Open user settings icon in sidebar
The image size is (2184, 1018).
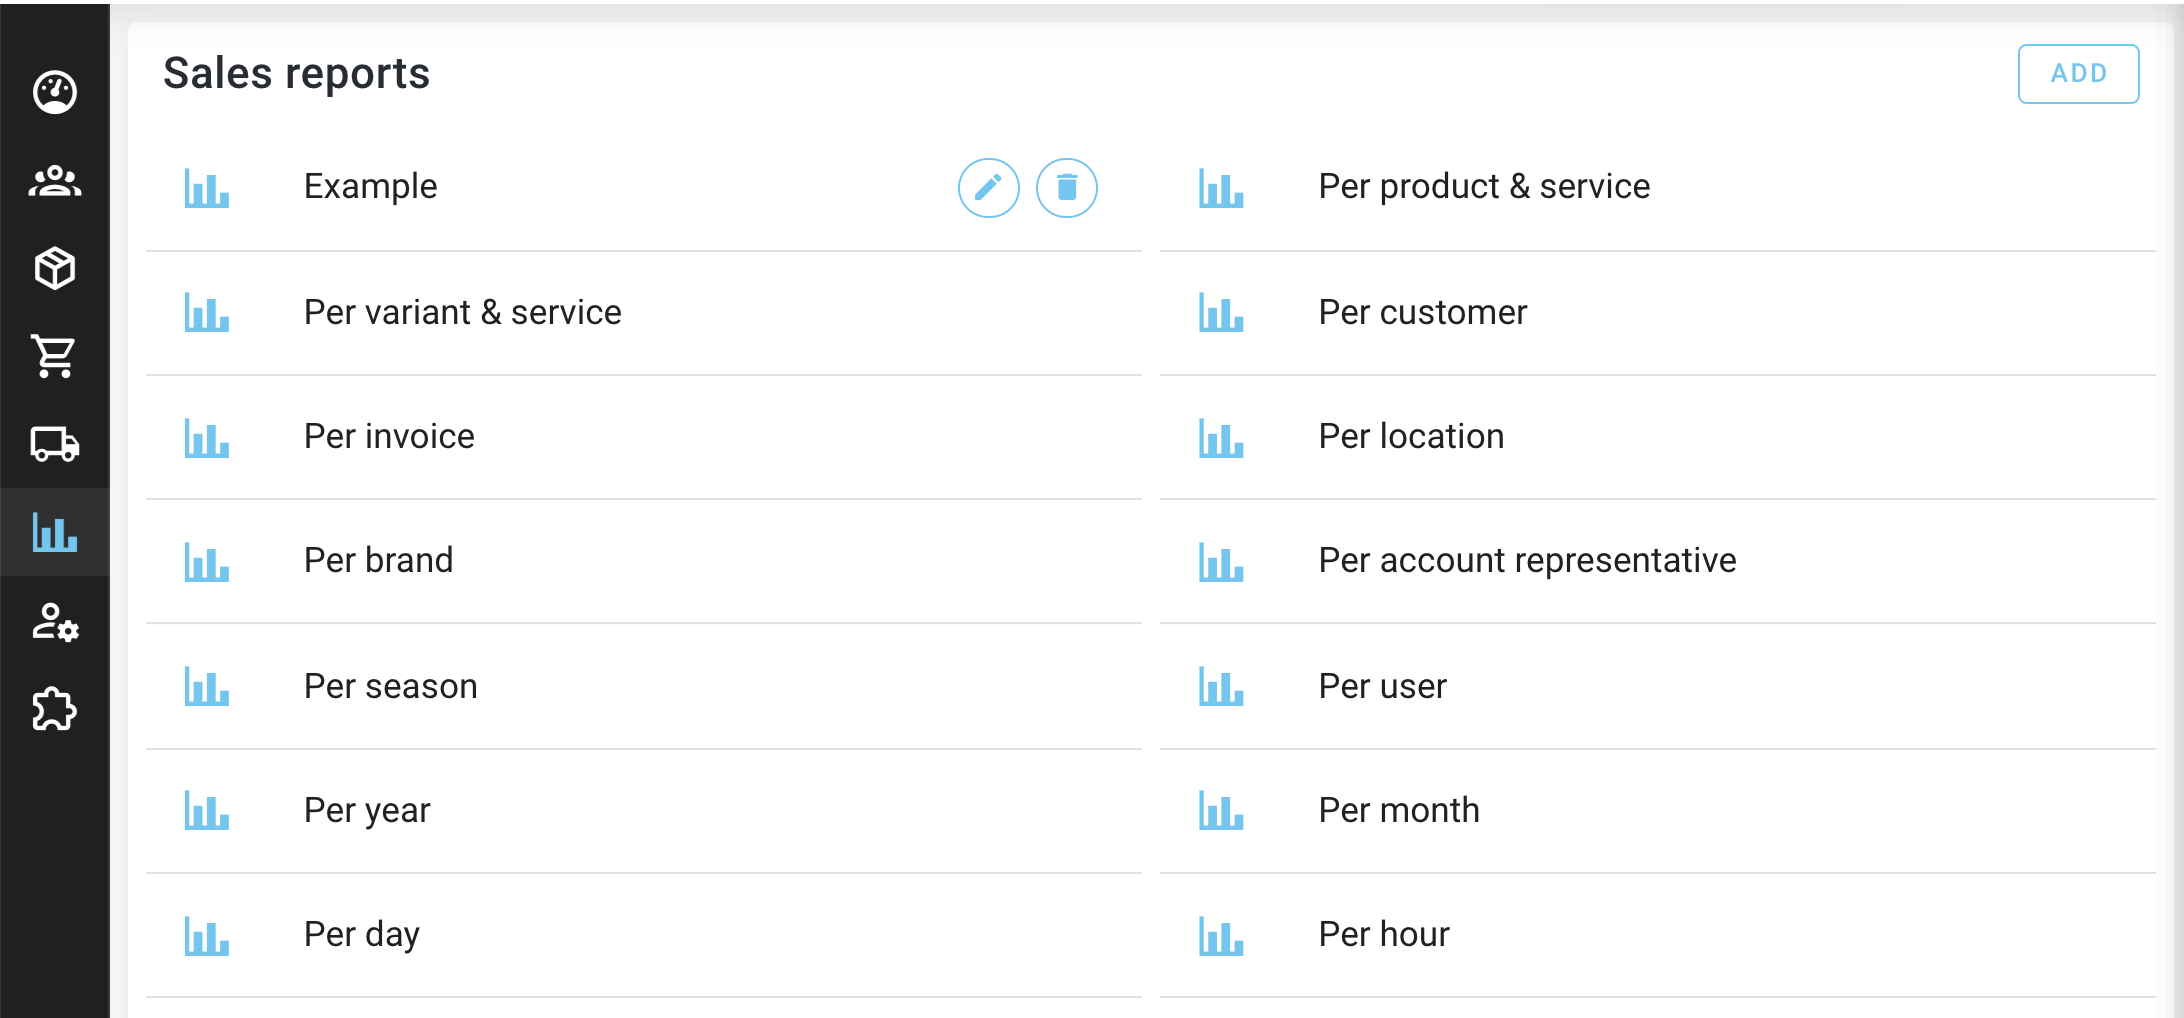pos(55,622)
